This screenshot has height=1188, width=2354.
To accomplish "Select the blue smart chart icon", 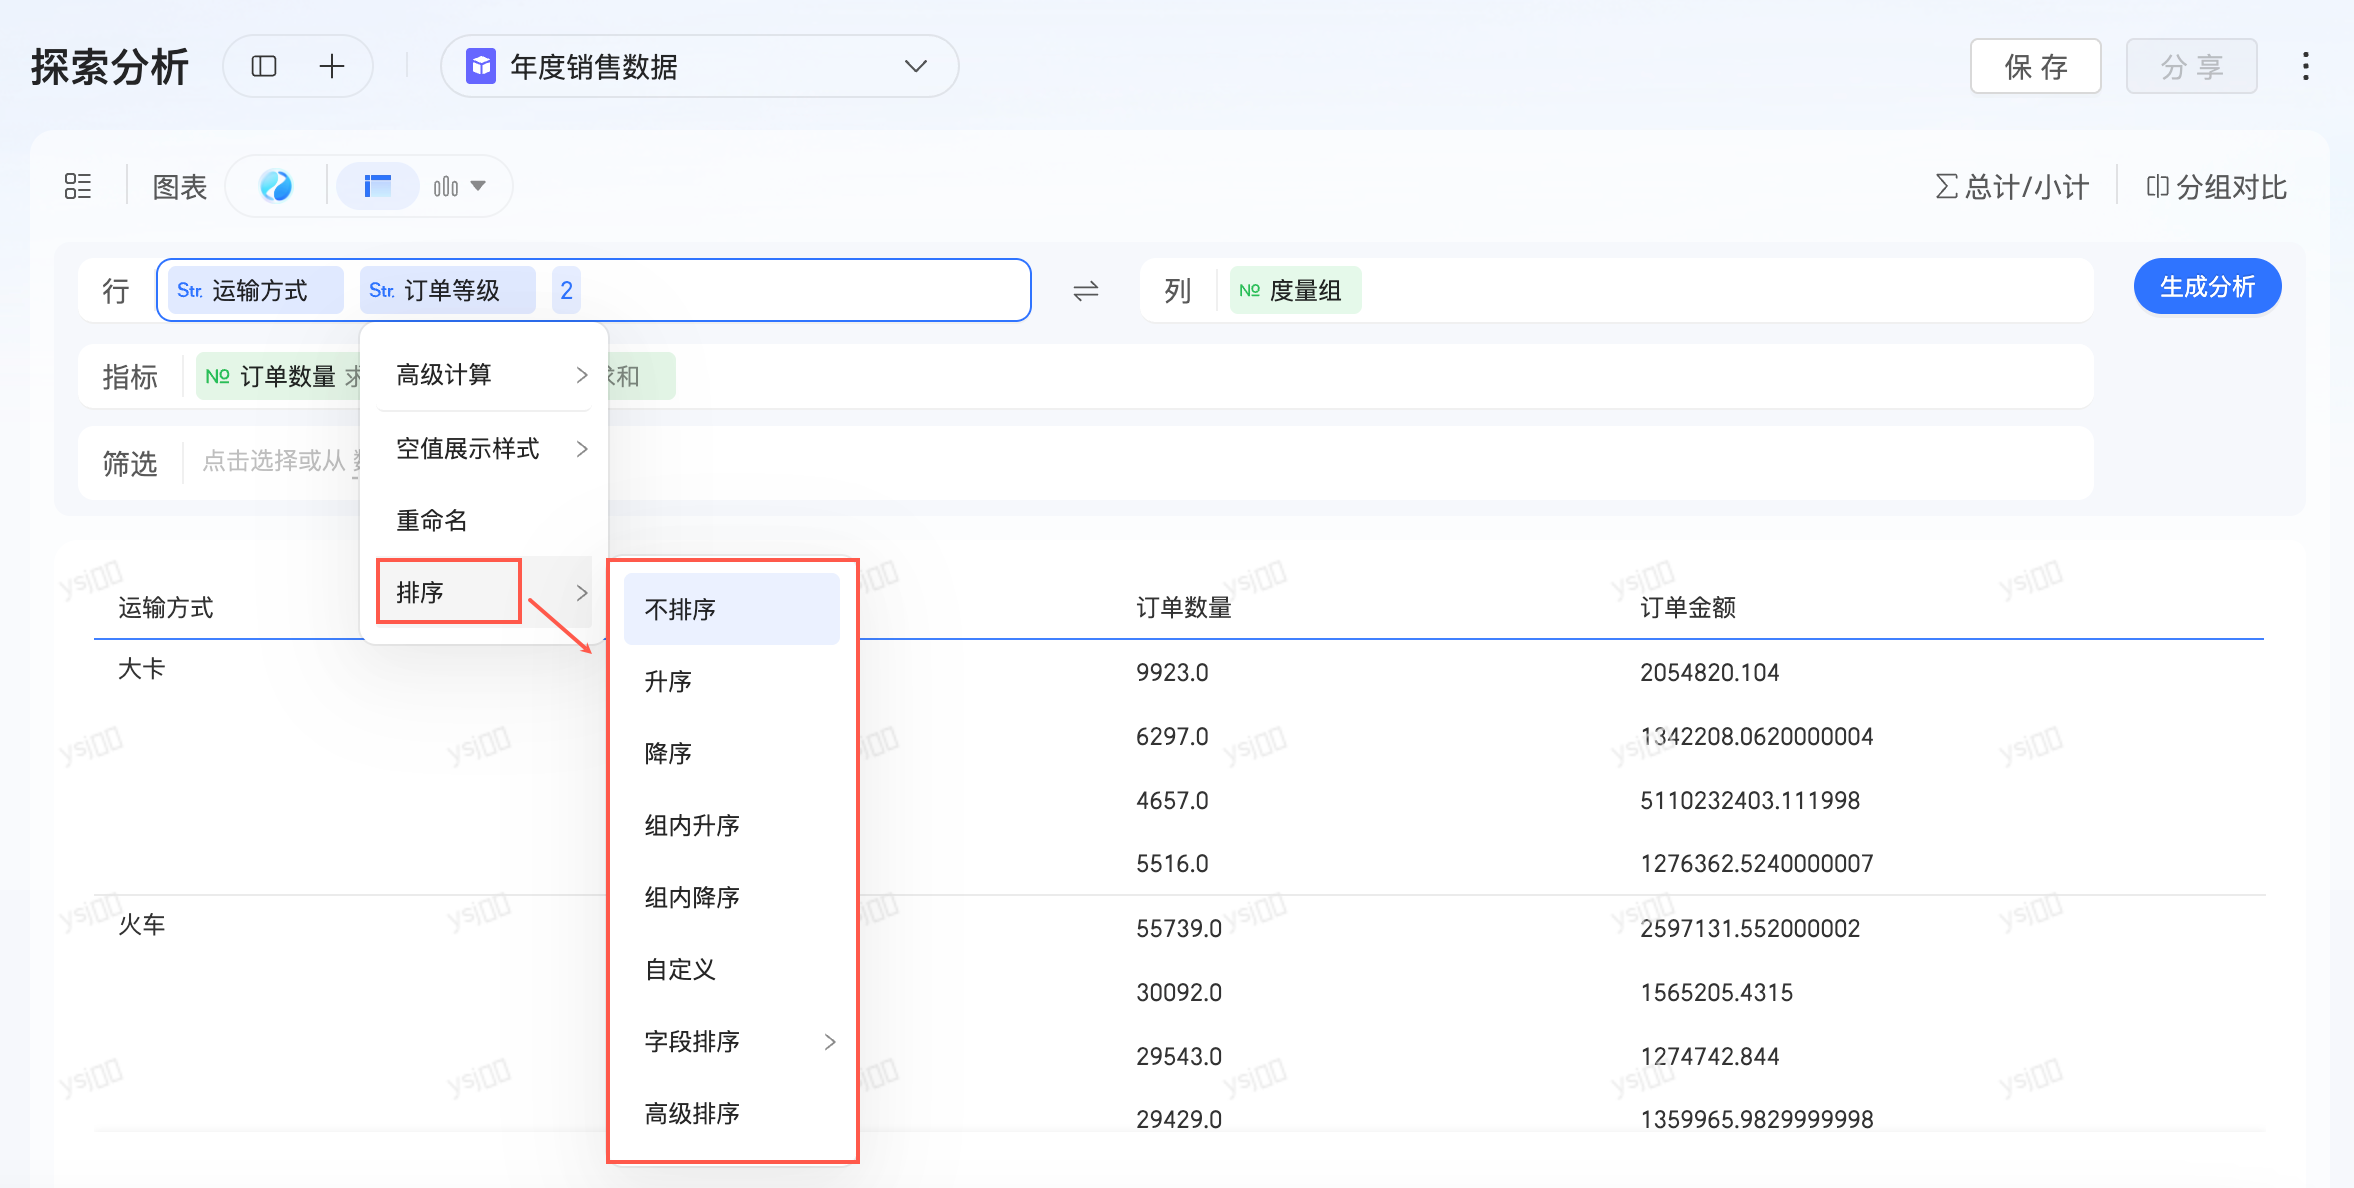I will coord(276,186).
